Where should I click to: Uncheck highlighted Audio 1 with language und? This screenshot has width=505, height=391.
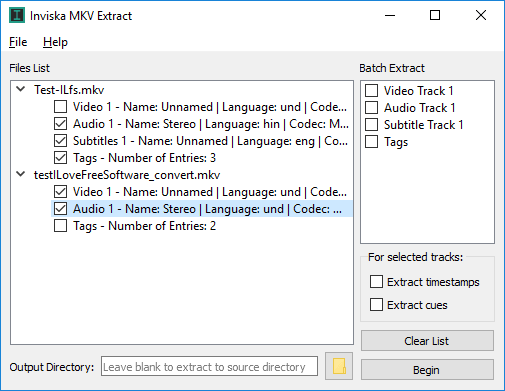pos(60,209)
